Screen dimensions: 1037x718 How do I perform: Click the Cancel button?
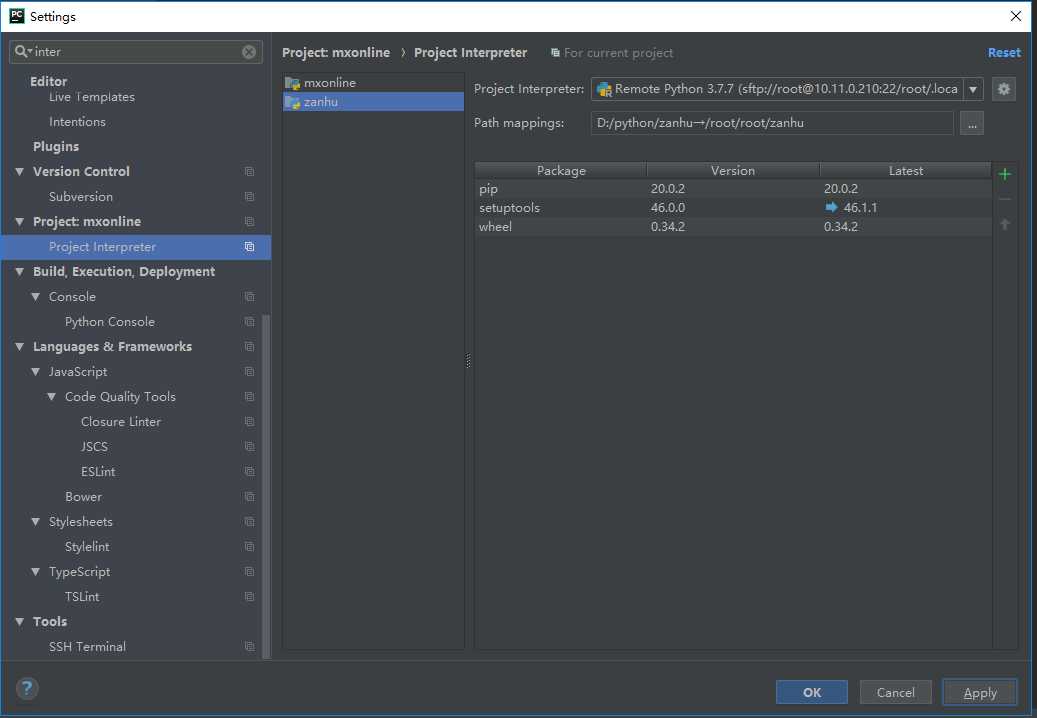(x=895, y=692)
